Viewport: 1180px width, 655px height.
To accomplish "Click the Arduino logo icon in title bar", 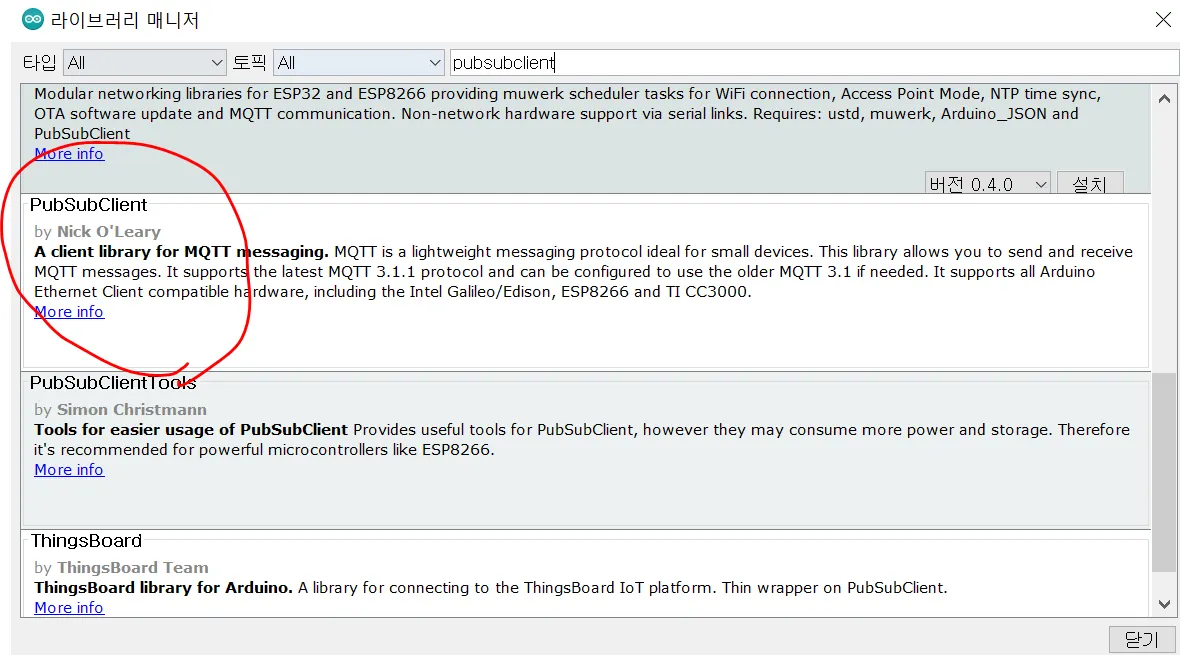I will [x=32, y=20].
